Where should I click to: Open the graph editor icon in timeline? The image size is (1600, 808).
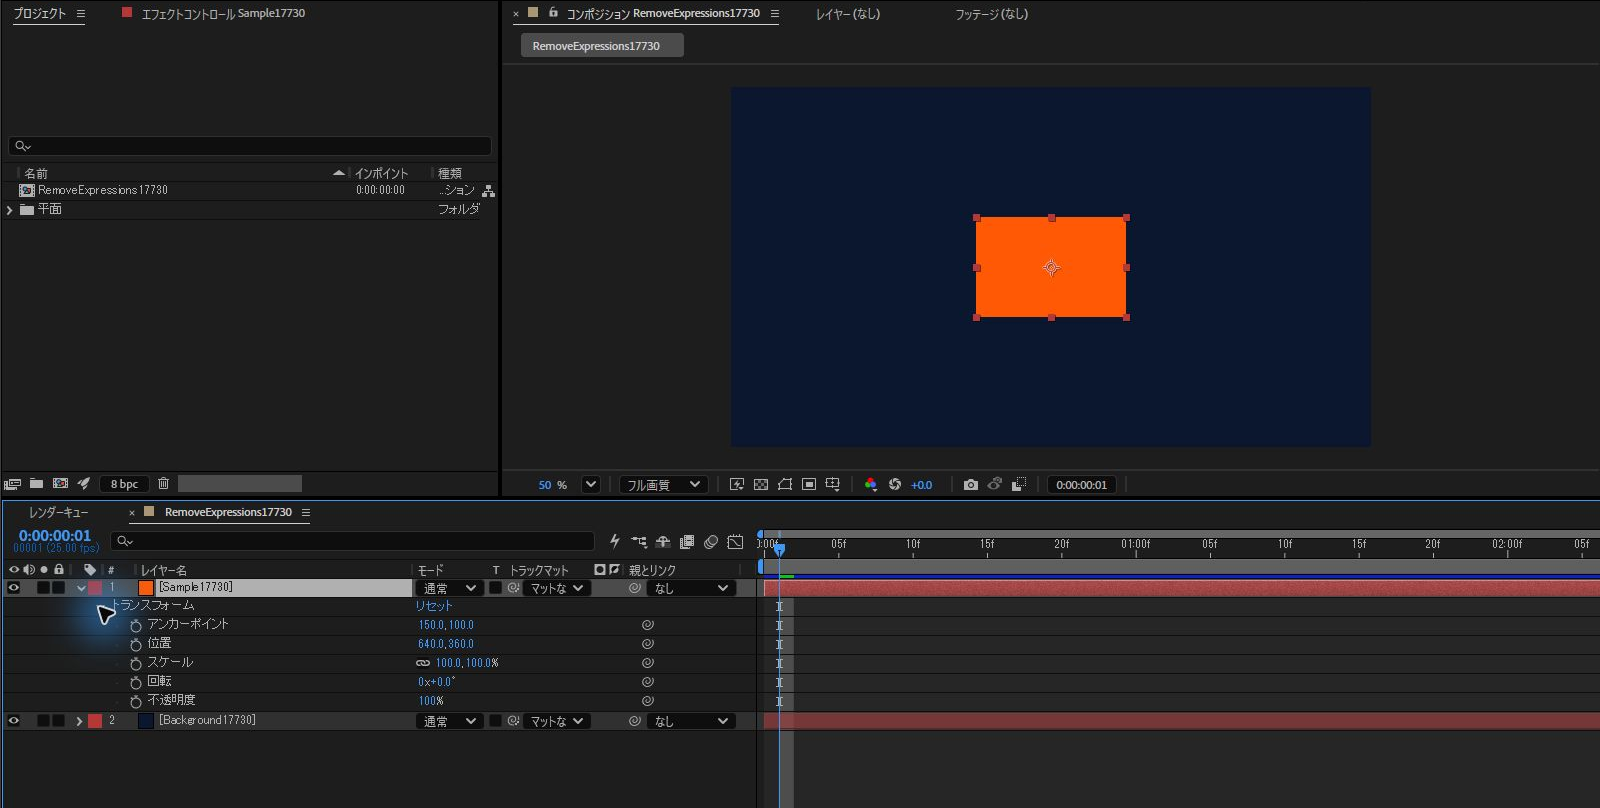[x=735, y=541]
